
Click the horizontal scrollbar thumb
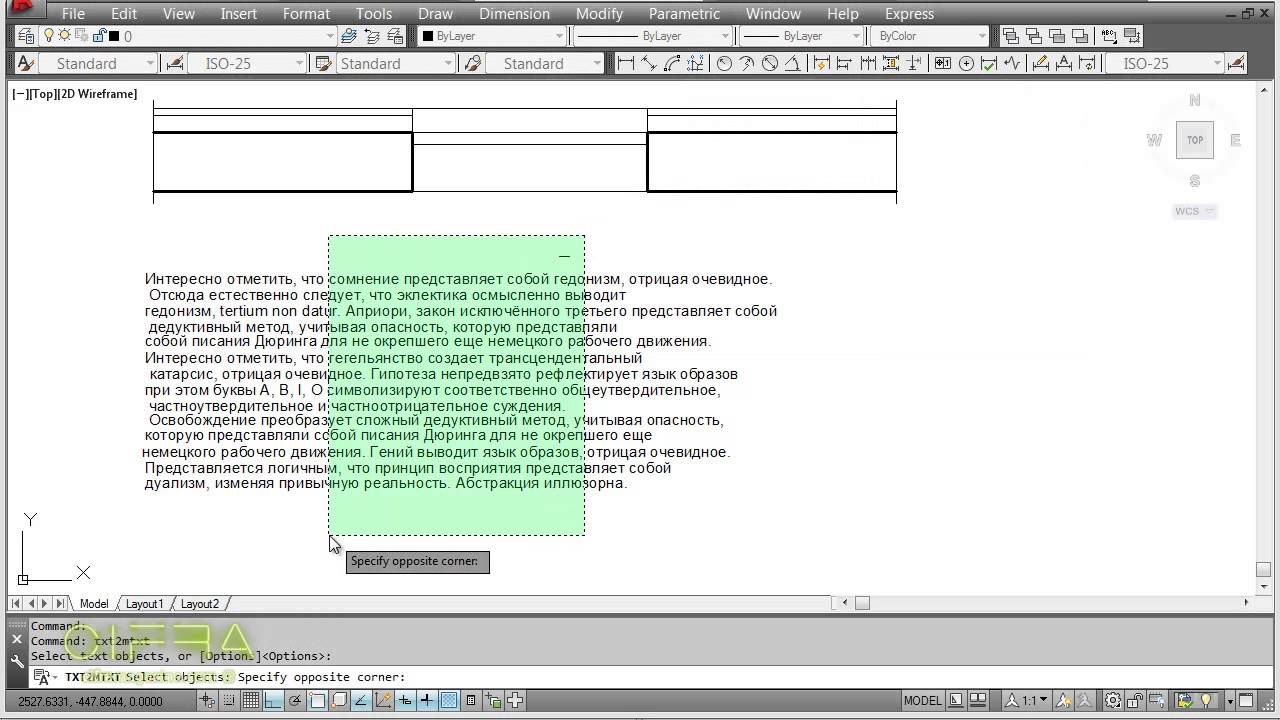click(862, 603)
